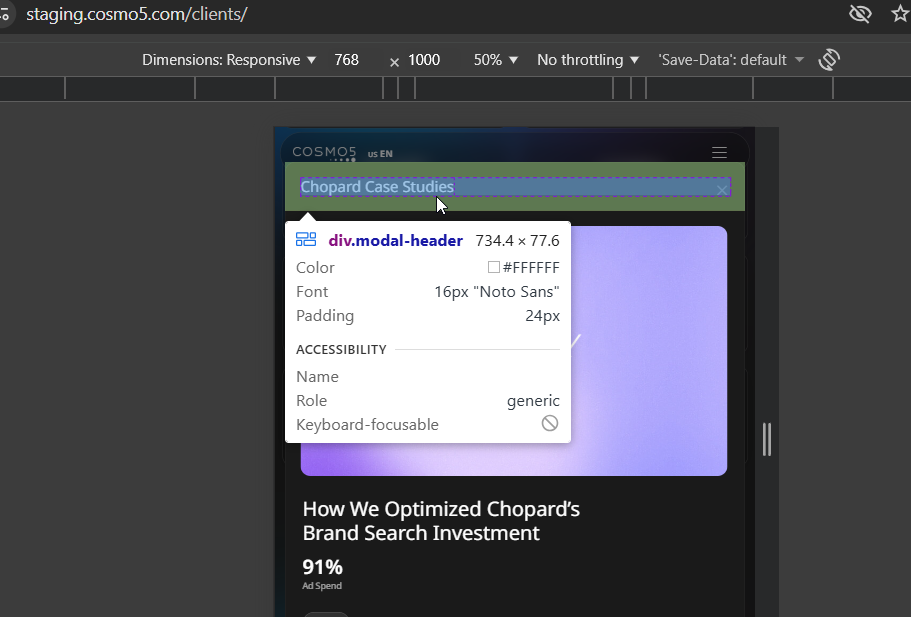Click the 734.4 × 77.6 dimensions text
The height and width of the screenshot is (617, 911).
[x=517, y=241]
